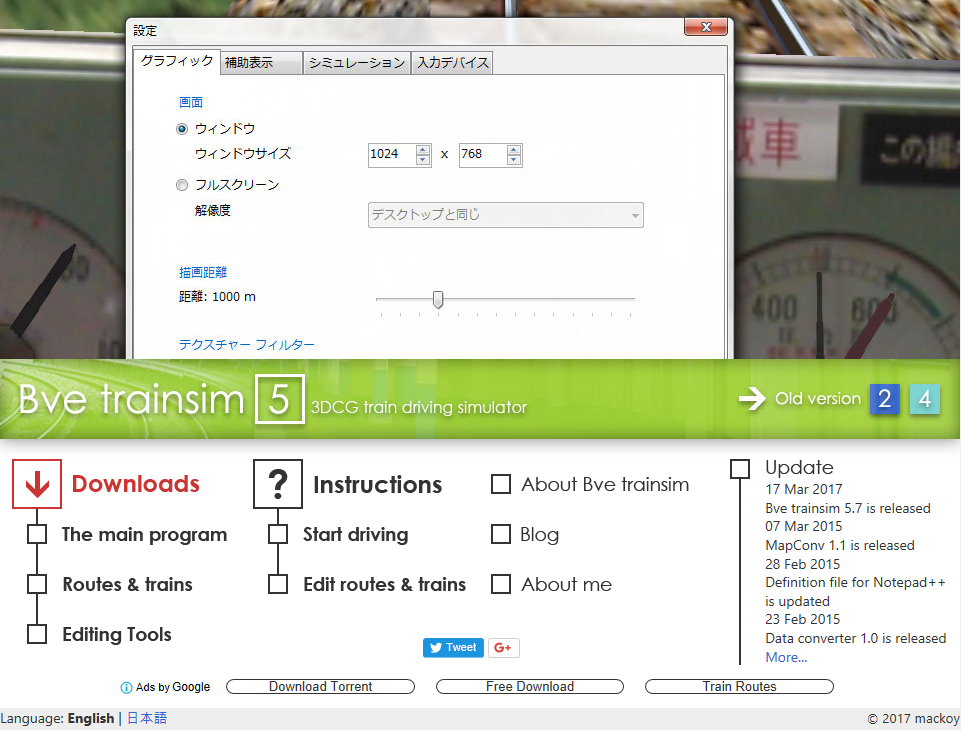Open old version 4 icon

click(x=925, y=399)
